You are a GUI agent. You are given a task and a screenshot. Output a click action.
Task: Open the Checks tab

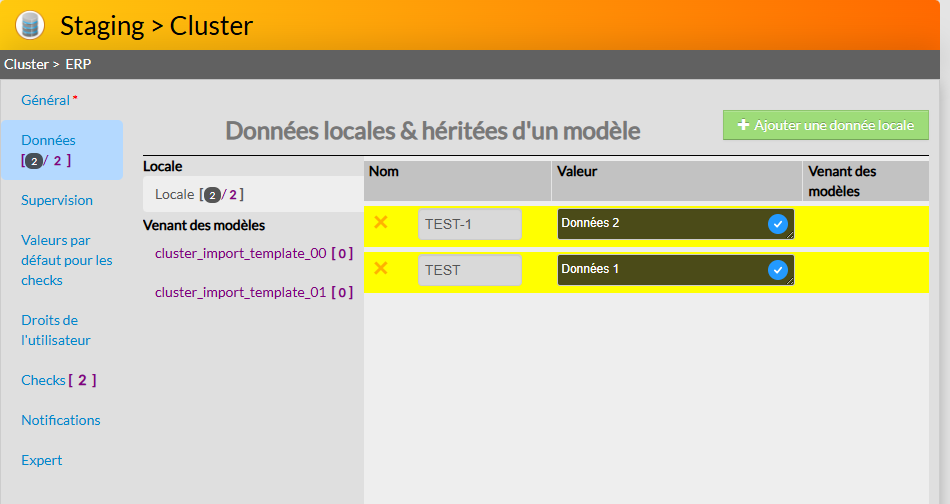coord(58,380)
